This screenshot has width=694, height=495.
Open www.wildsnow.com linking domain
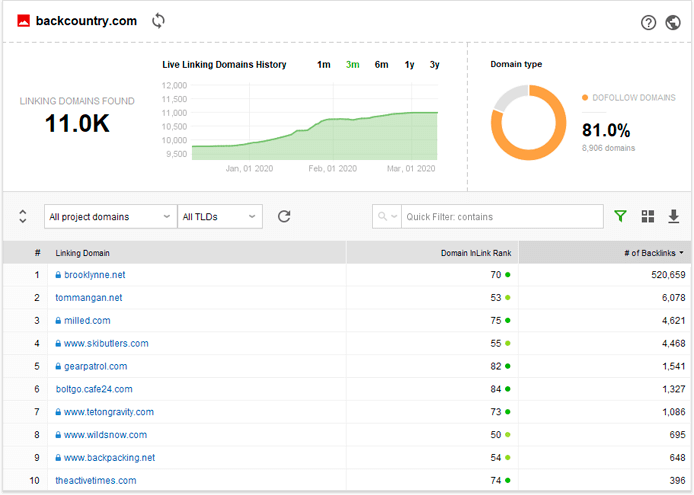click(x=105, y=435)
